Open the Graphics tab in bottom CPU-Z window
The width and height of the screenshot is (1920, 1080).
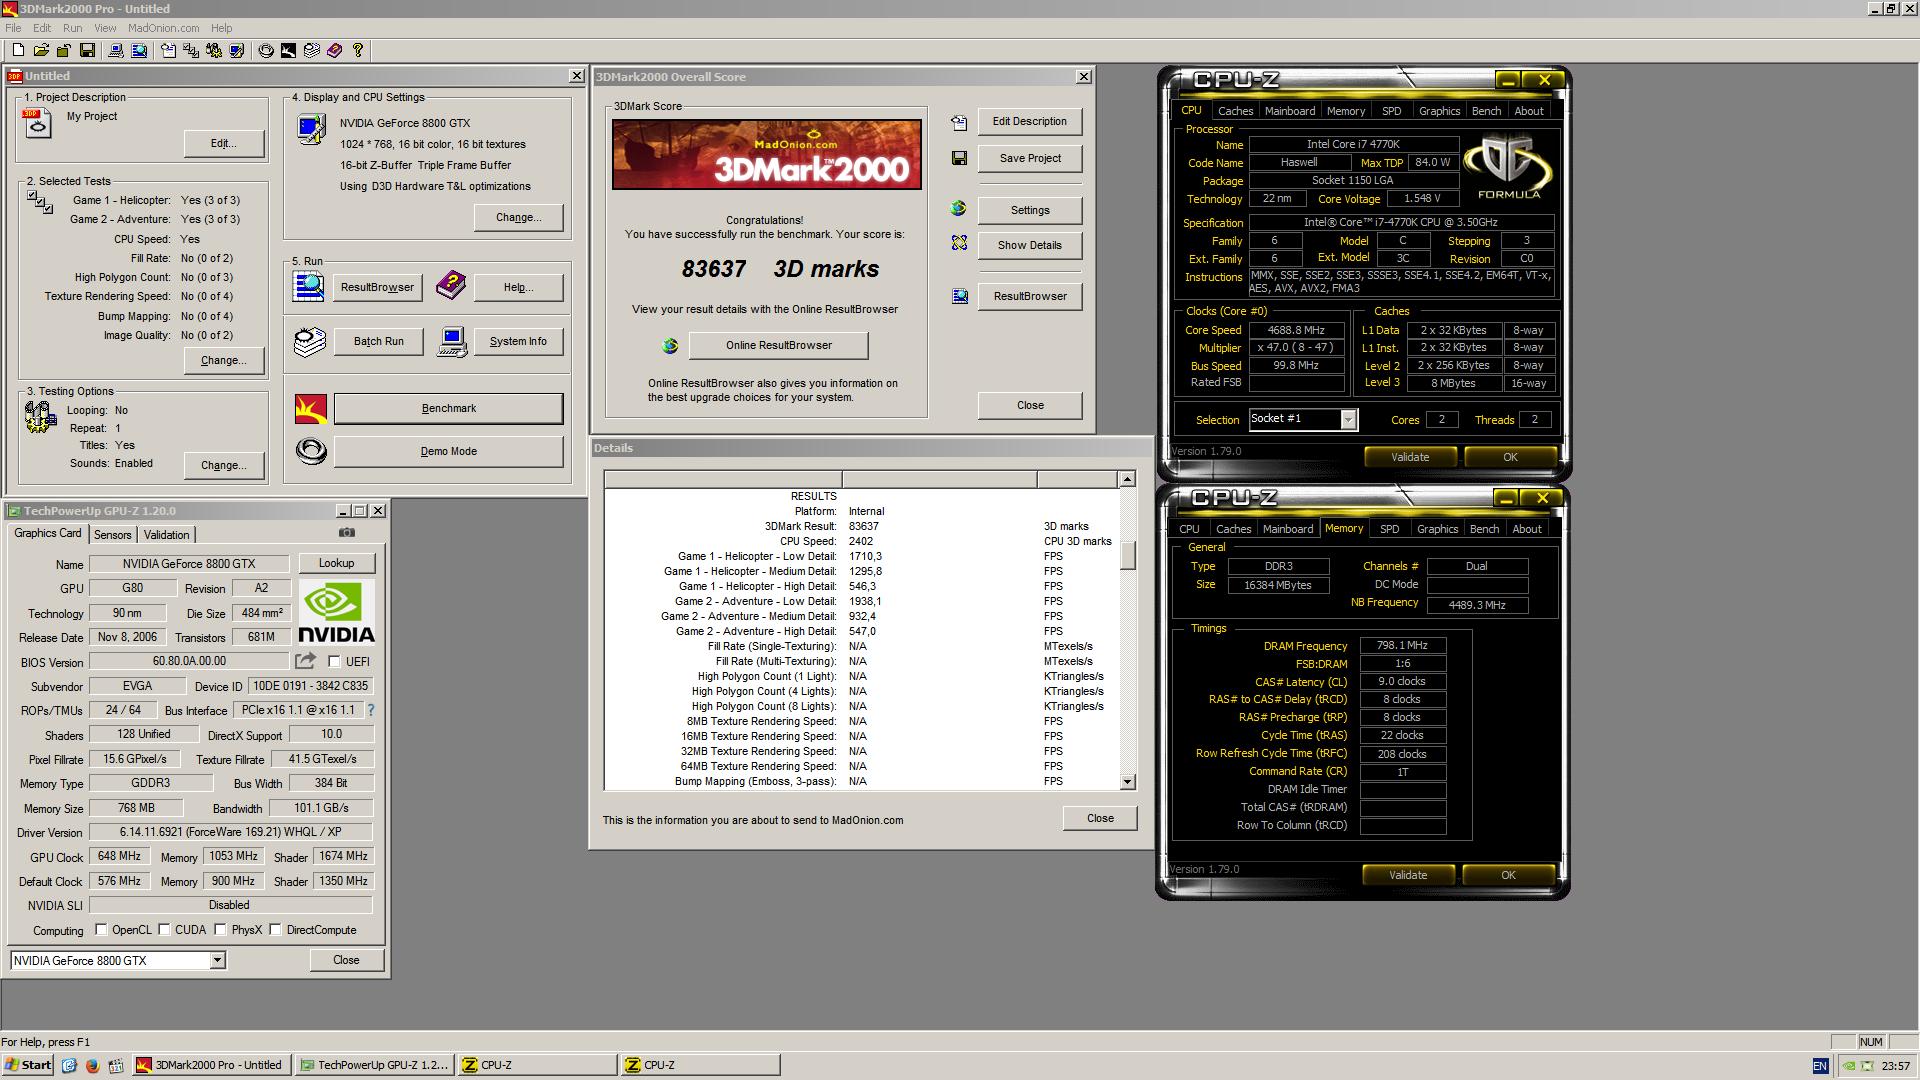1437,529
